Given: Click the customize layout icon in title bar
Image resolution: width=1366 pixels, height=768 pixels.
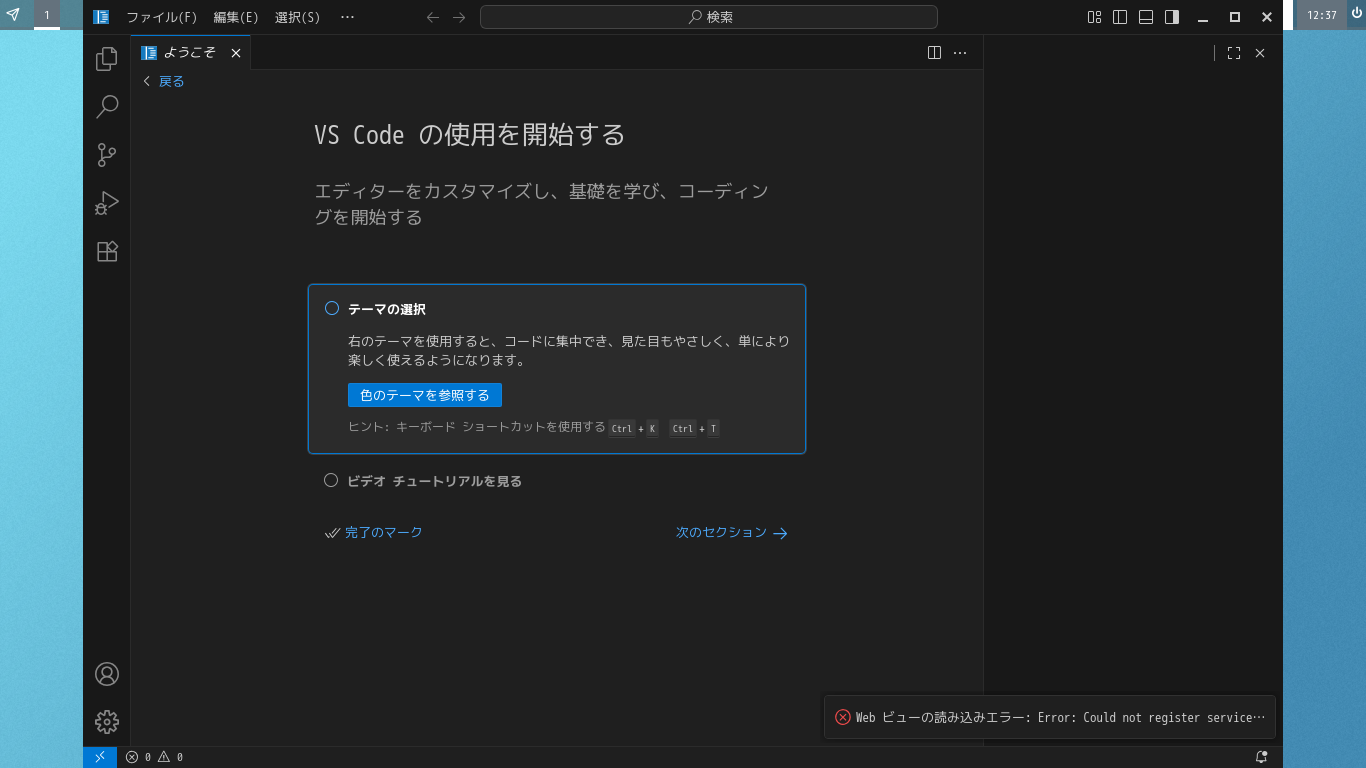Looking at the screenshot, I should click(x=1095, y=17).
